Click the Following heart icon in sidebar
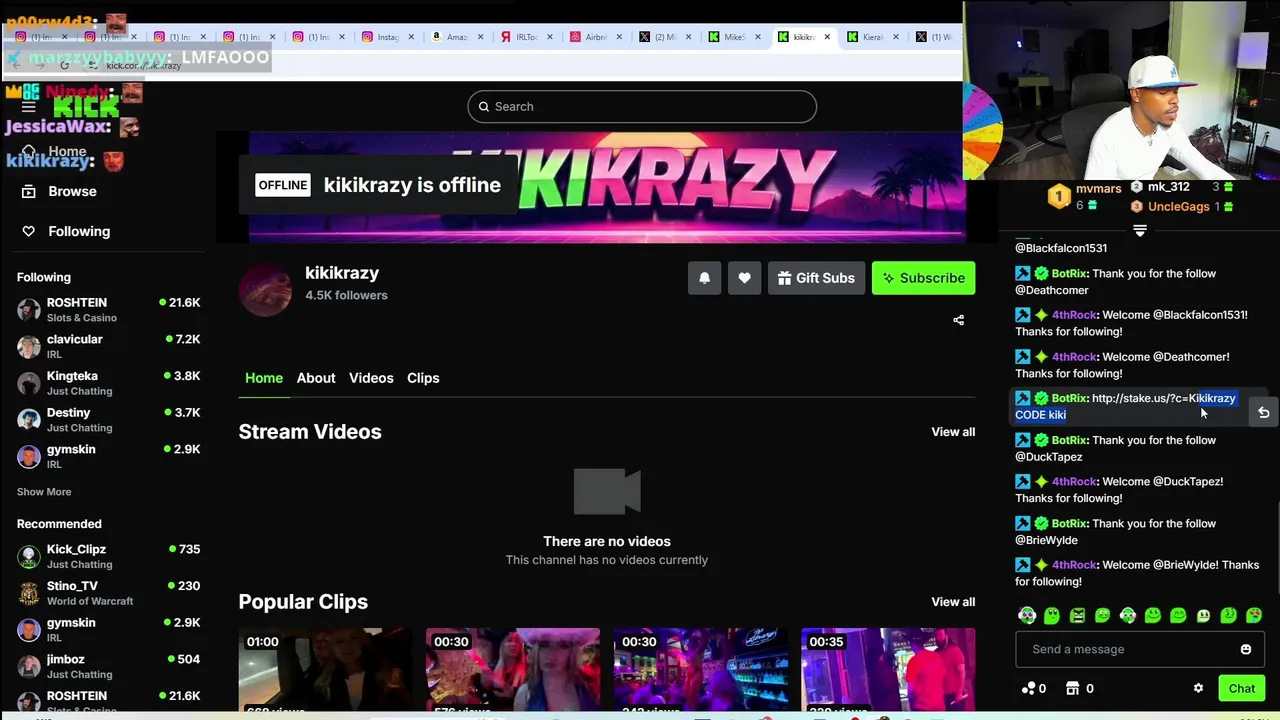1280x720 pixels. click(x=28, y=231)
